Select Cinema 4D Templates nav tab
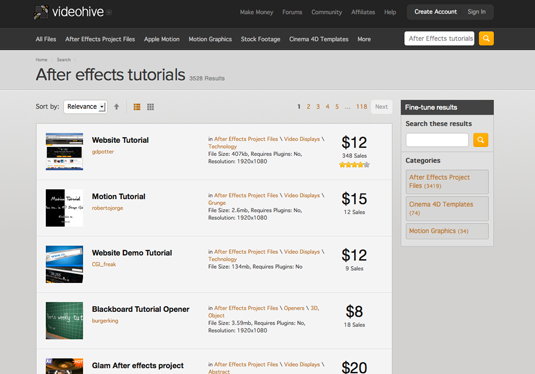Image resolution: width=535 pixels, height=374 pixels. click(x=319, y=39)
